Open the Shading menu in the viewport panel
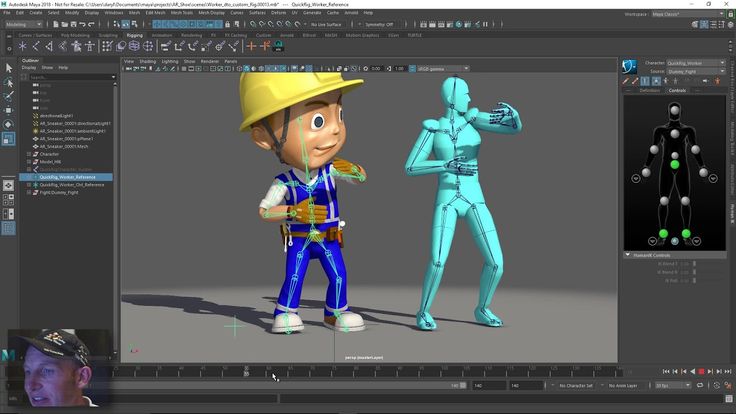 click(x=147, y=61)
